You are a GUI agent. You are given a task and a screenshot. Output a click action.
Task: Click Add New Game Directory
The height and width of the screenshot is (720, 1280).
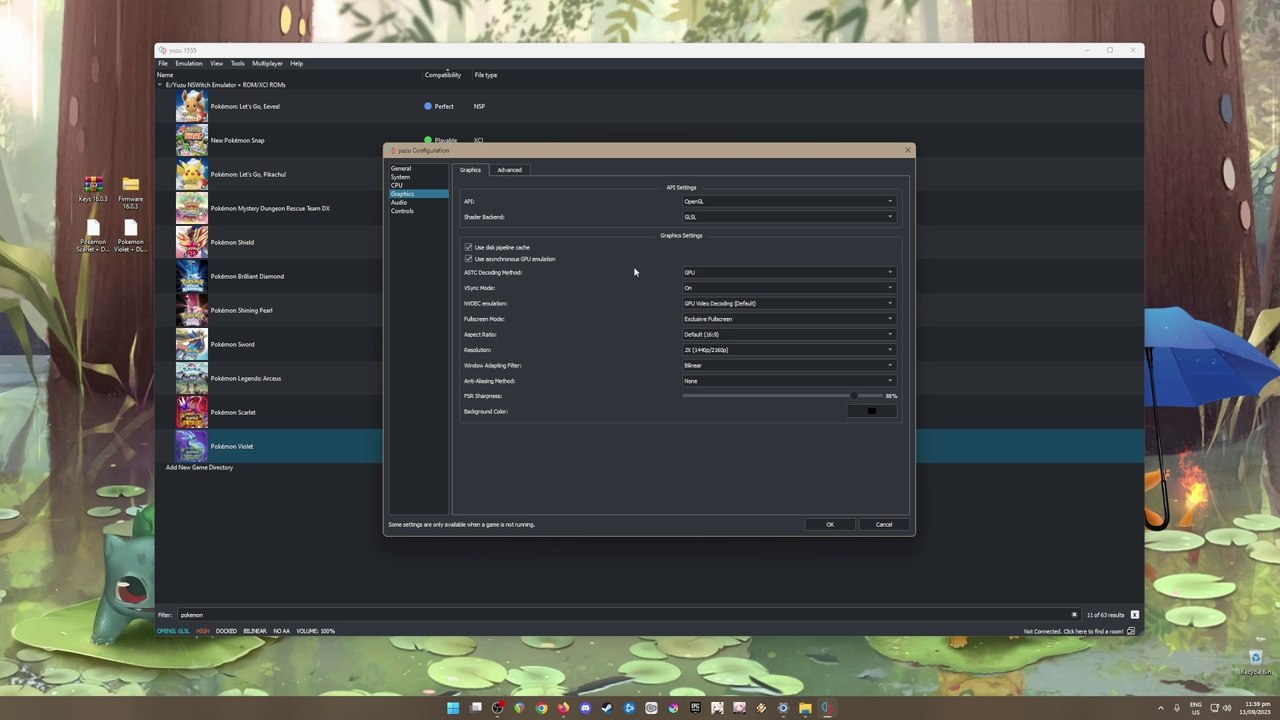199,468
